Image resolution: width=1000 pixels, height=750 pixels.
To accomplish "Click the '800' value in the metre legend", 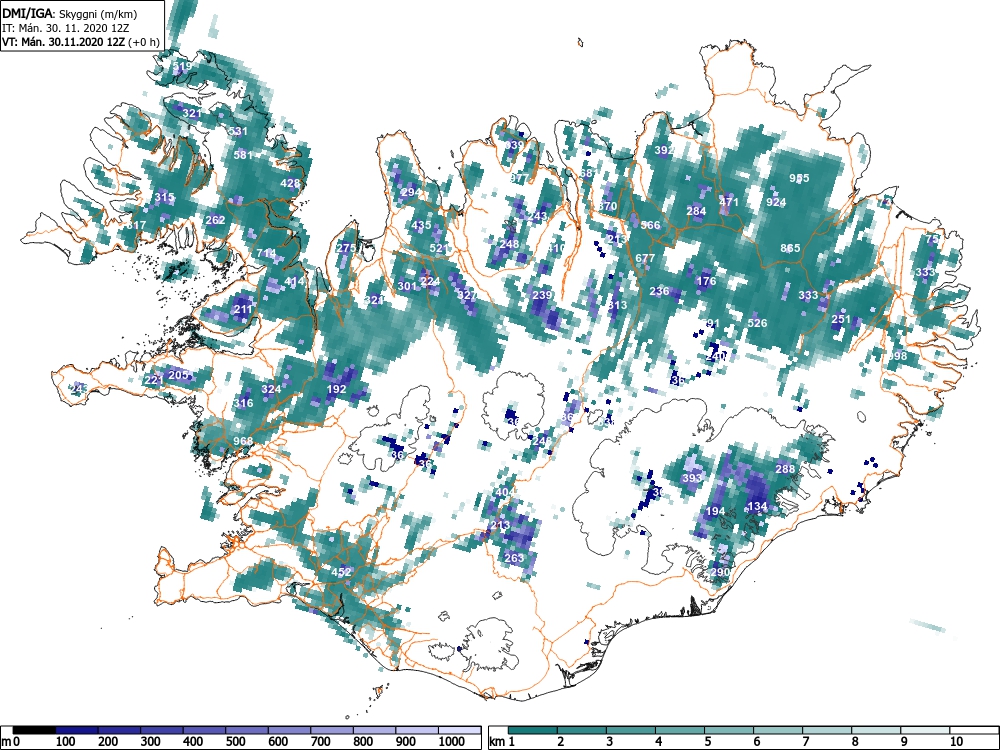I will coord(363,742).
